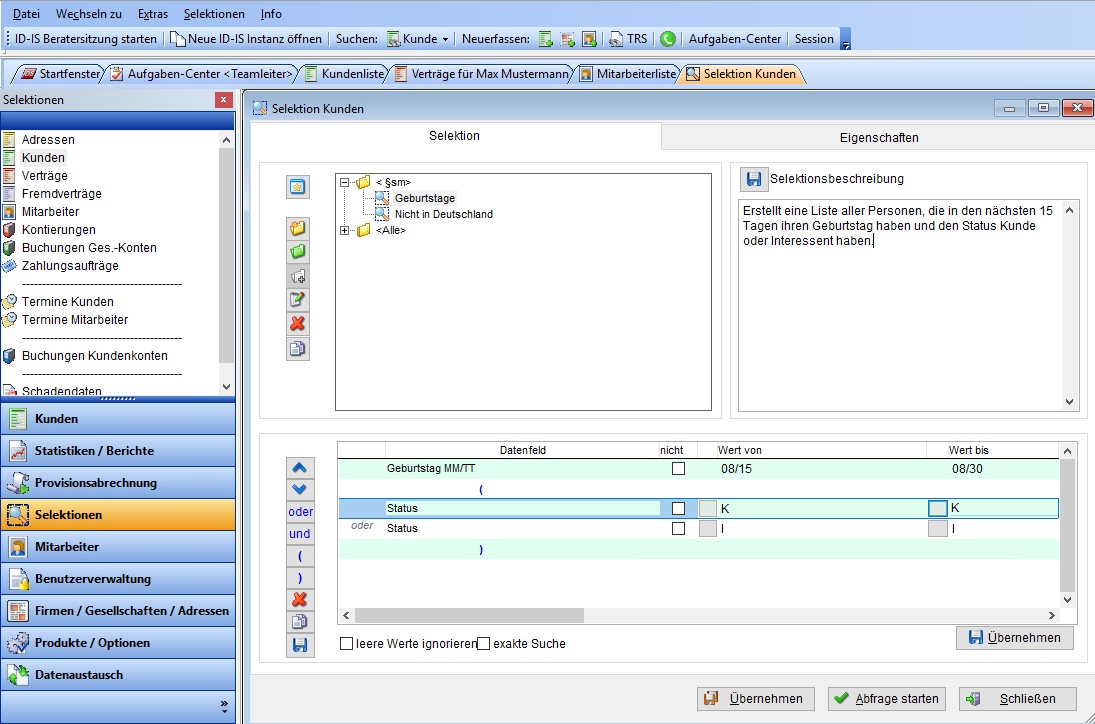Click the green folder icon beside the selection tree

(298, 252)
